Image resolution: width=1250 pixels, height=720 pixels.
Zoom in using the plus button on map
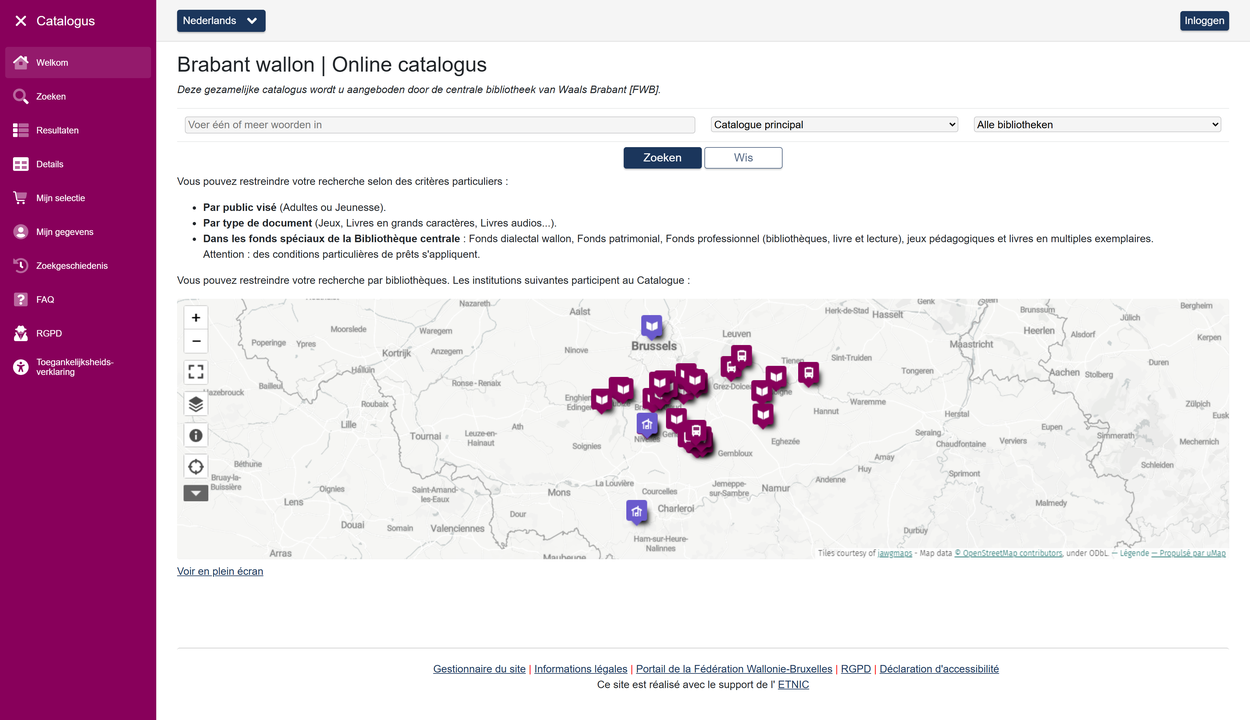click(196, 317)
